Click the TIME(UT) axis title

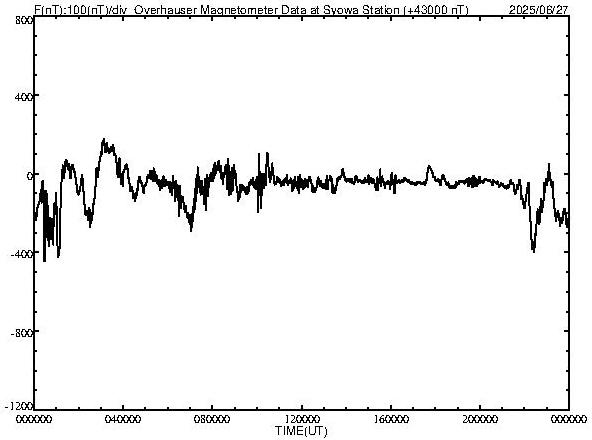tap(301, 431)
